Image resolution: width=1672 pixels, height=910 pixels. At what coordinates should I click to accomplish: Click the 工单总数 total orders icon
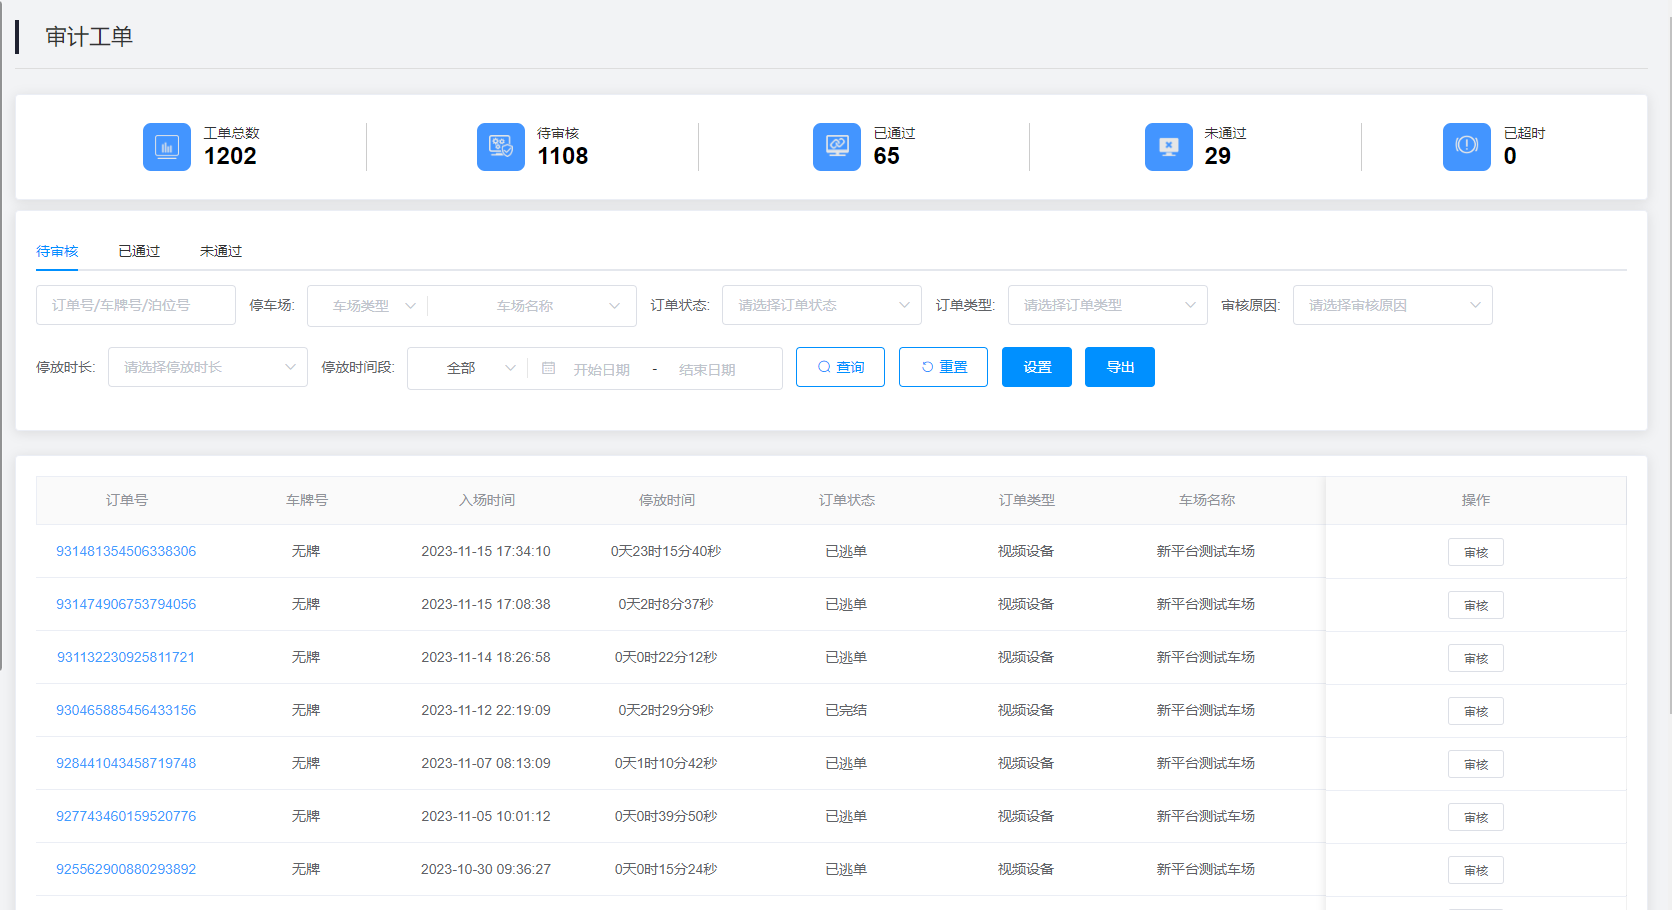(166, 147)
